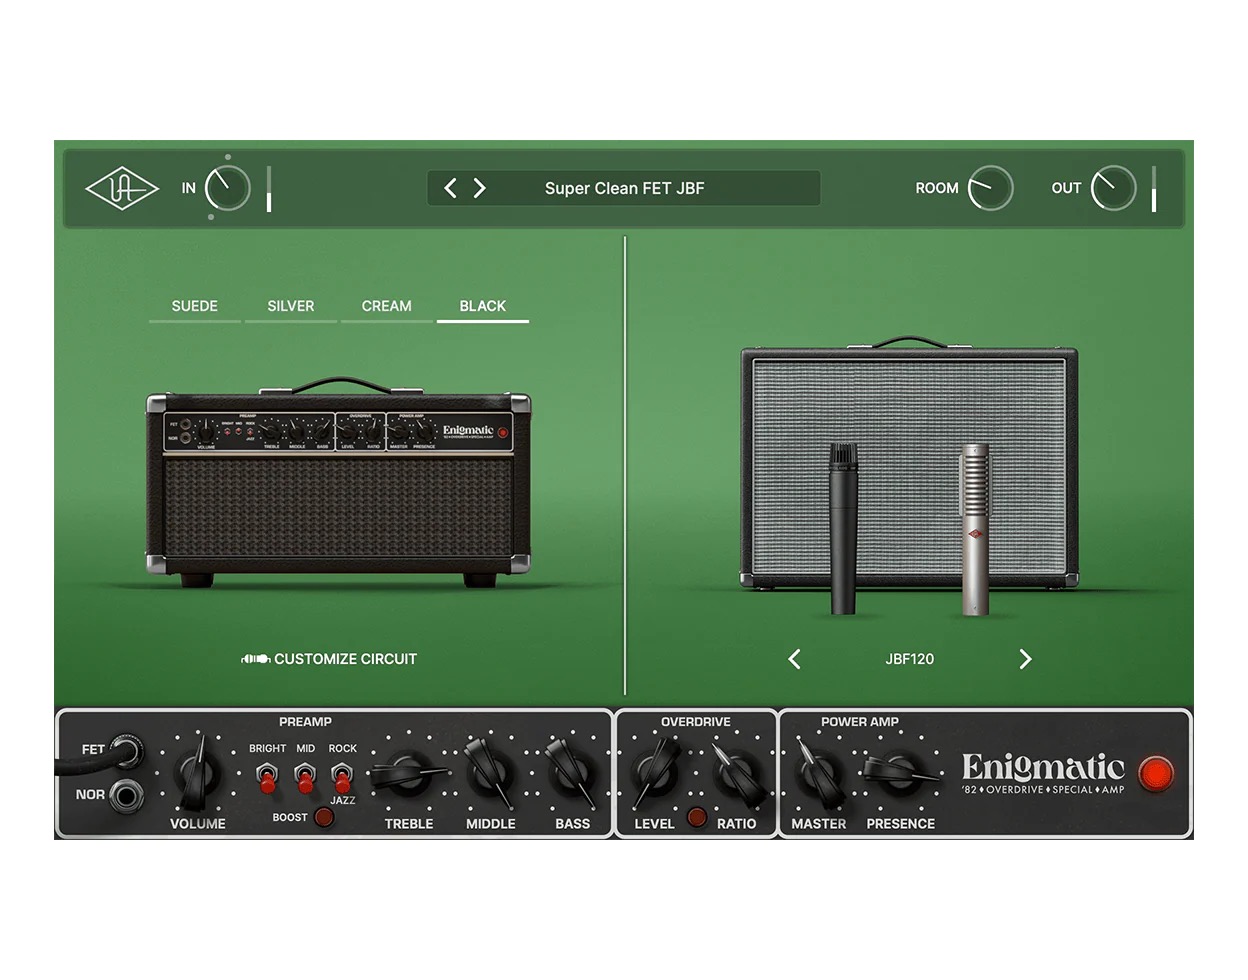Select the SUEDE amp skin tab
Viewport: 1248px width, 980px height.
click(x=195, y=306)
